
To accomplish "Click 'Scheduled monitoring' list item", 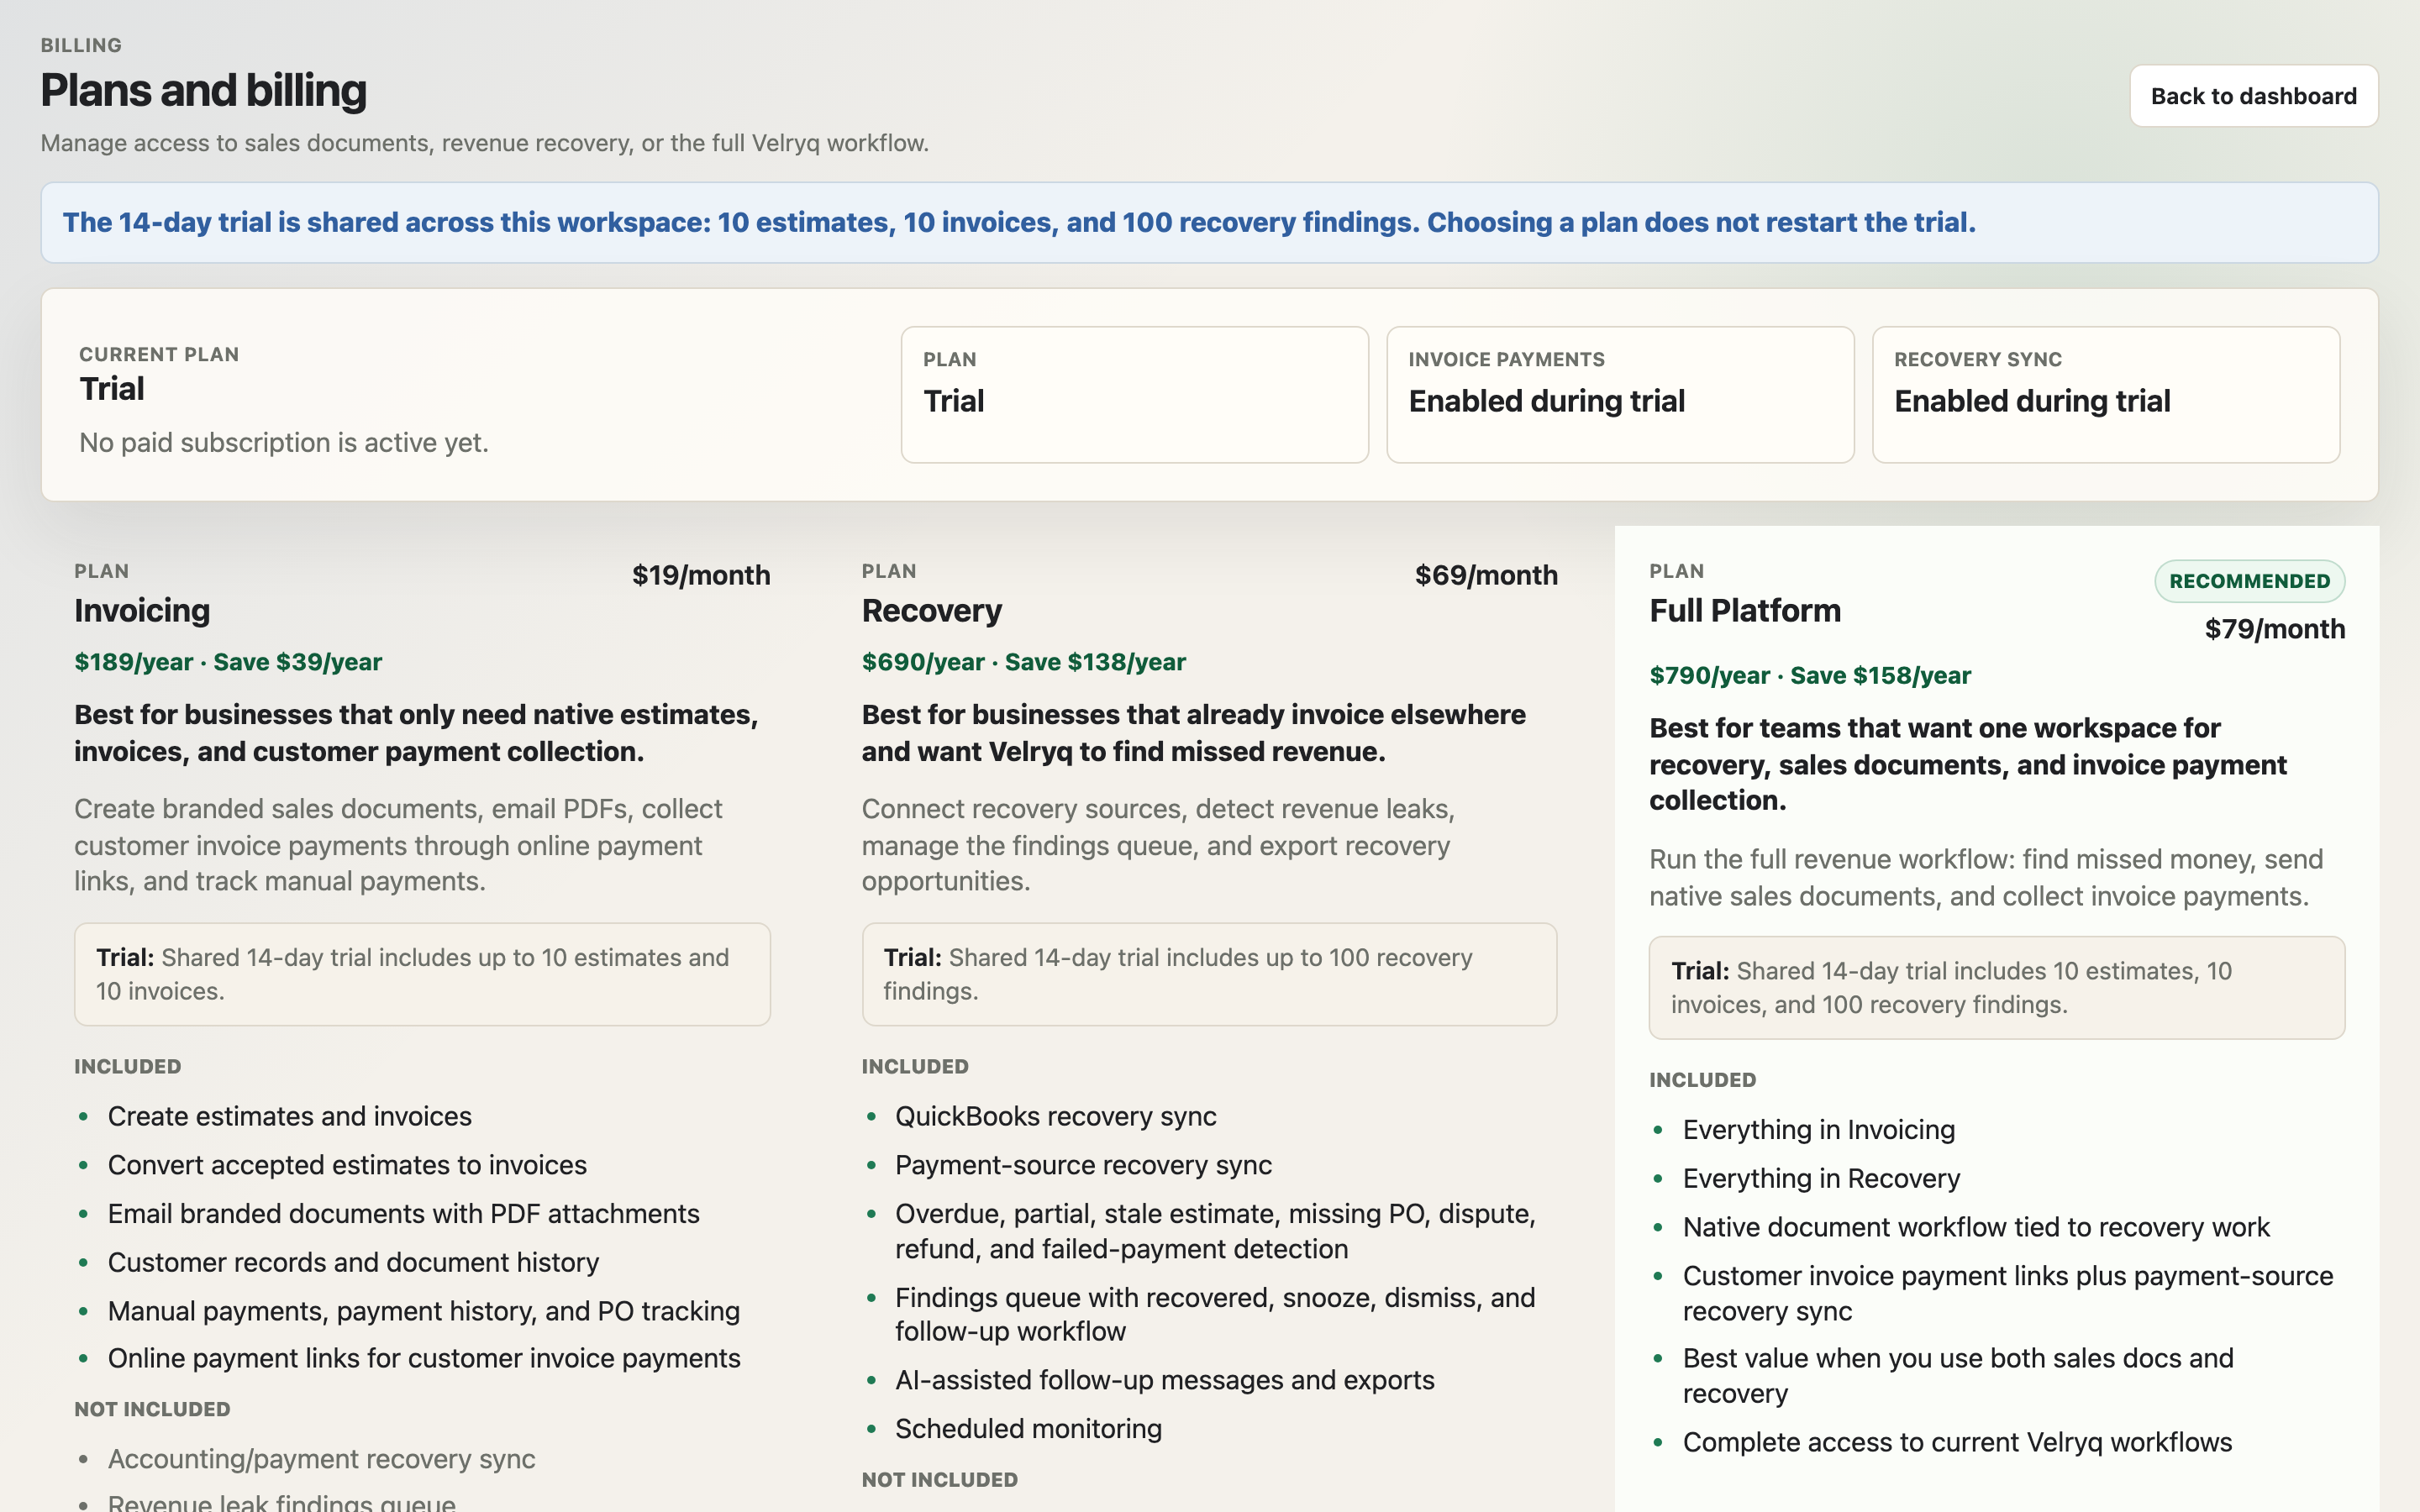I will pos(1028,1429).
